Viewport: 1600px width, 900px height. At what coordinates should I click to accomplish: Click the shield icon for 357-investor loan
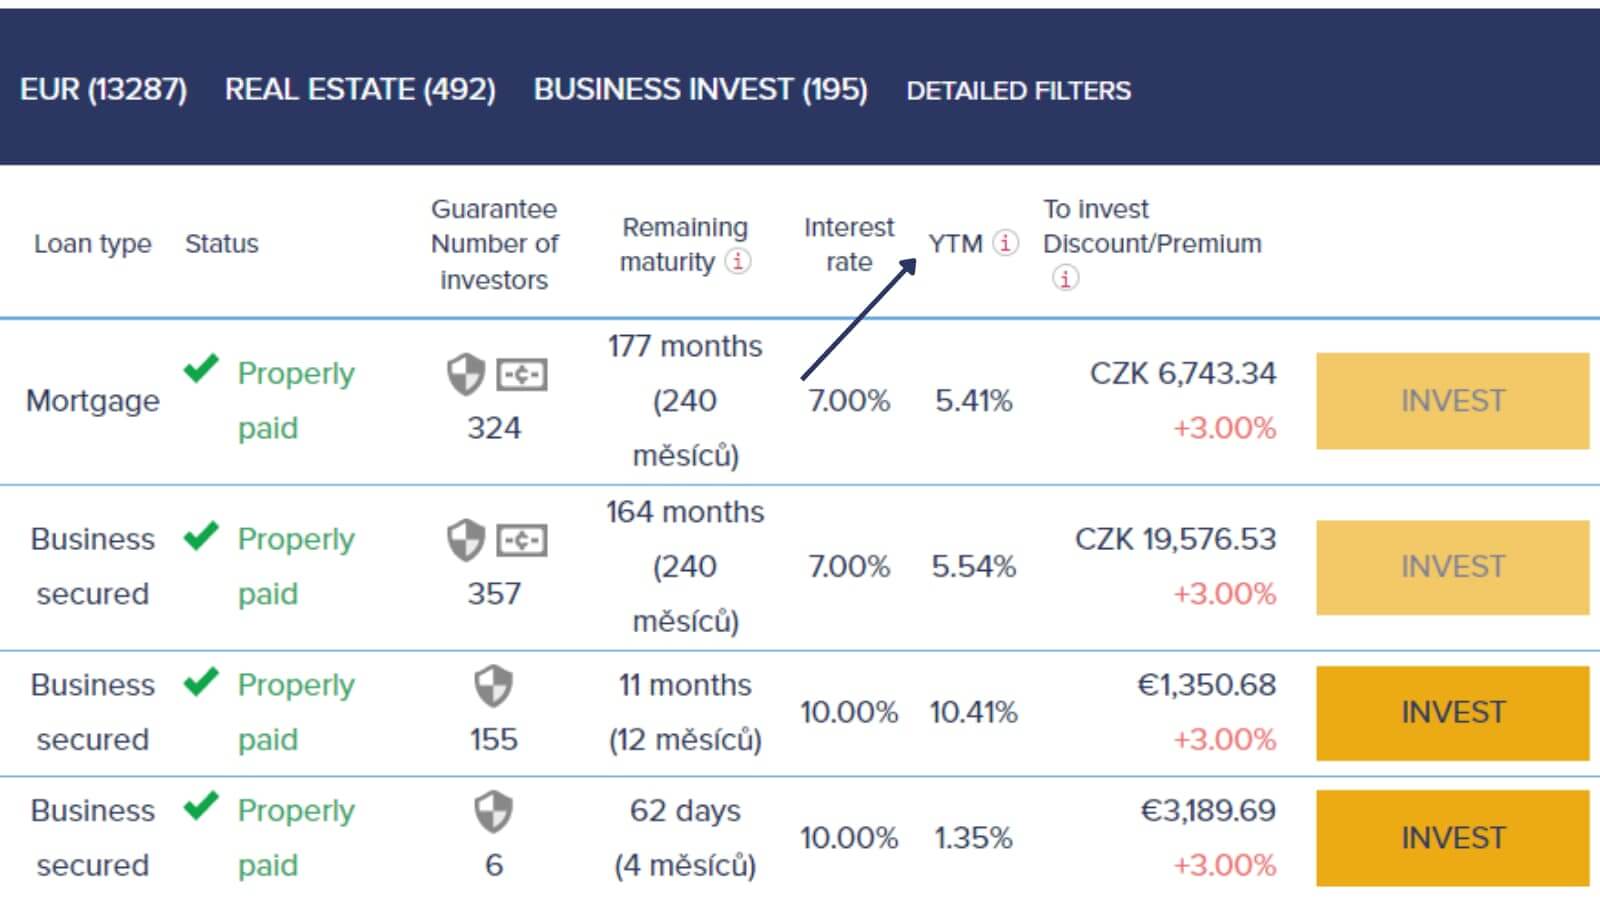465,540
